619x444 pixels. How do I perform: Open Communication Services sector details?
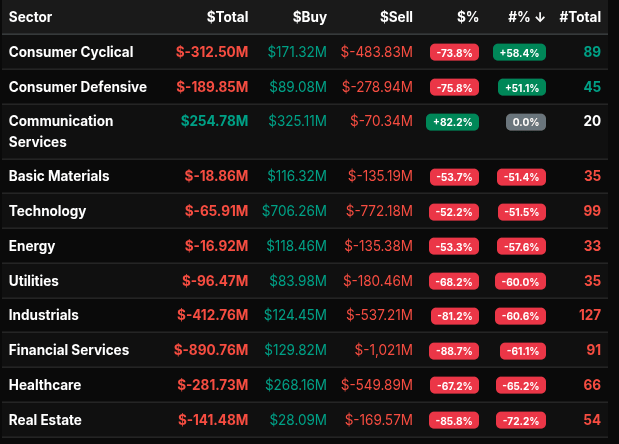[x=61, y=131]
